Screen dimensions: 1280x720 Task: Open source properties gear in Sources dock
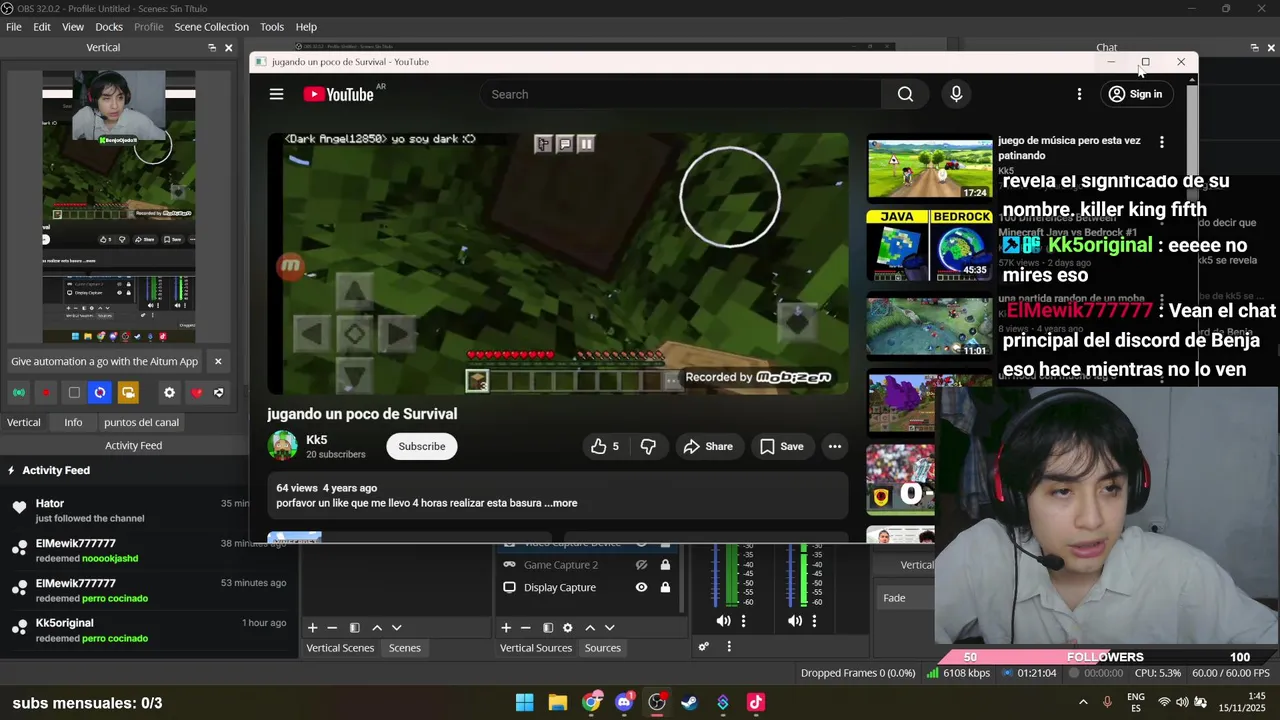(x=568, y=628)
